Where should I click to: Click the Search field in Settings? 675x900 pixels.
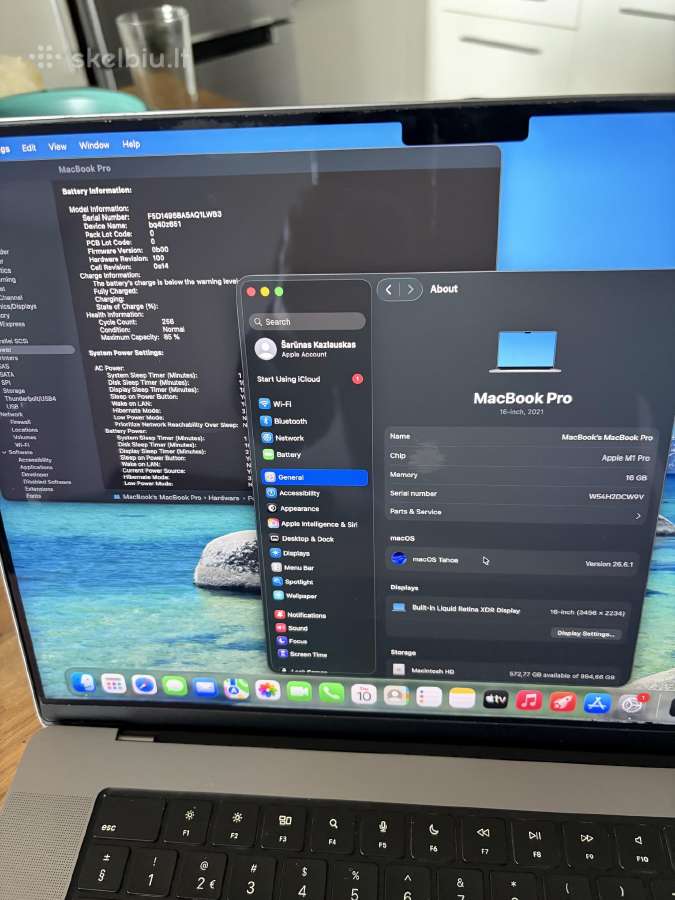pyautogui.click(x=307, y=321)
